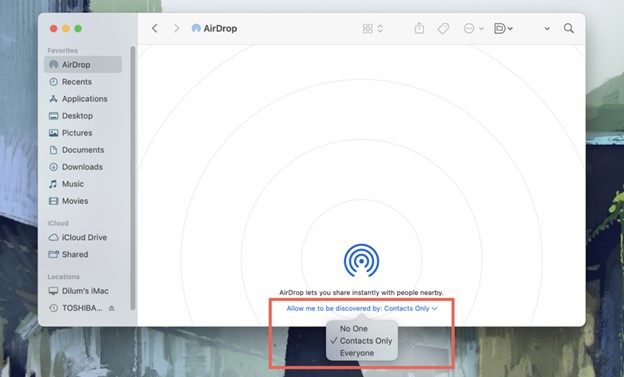Expand the Action menu chevron
Viewport: 624px width, 377px height.
481,29
